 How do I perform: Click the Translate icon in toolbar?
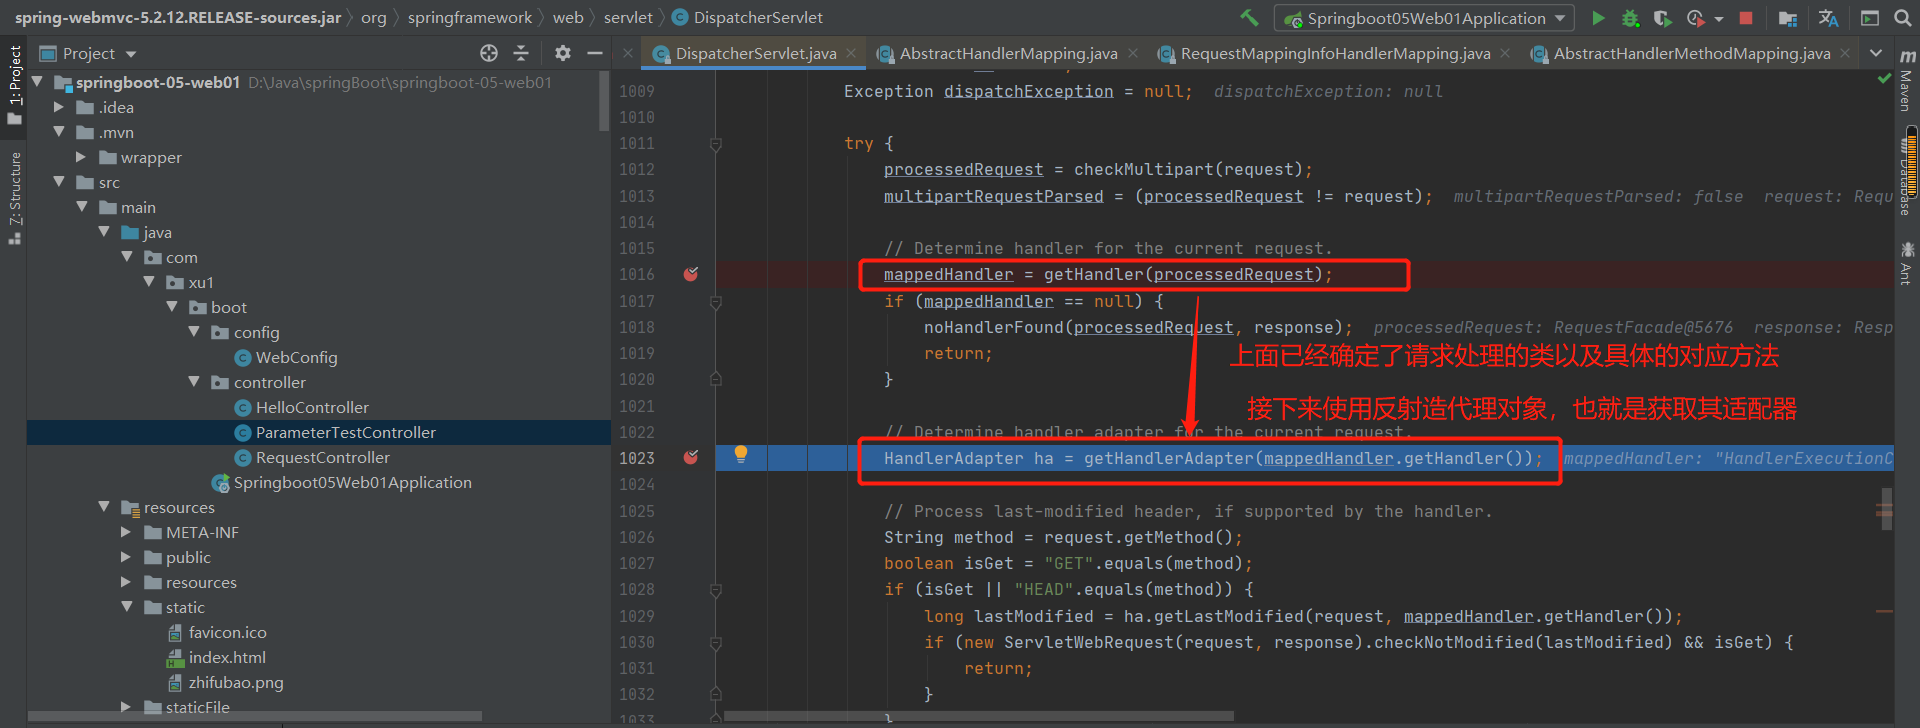pos(1828,18)
